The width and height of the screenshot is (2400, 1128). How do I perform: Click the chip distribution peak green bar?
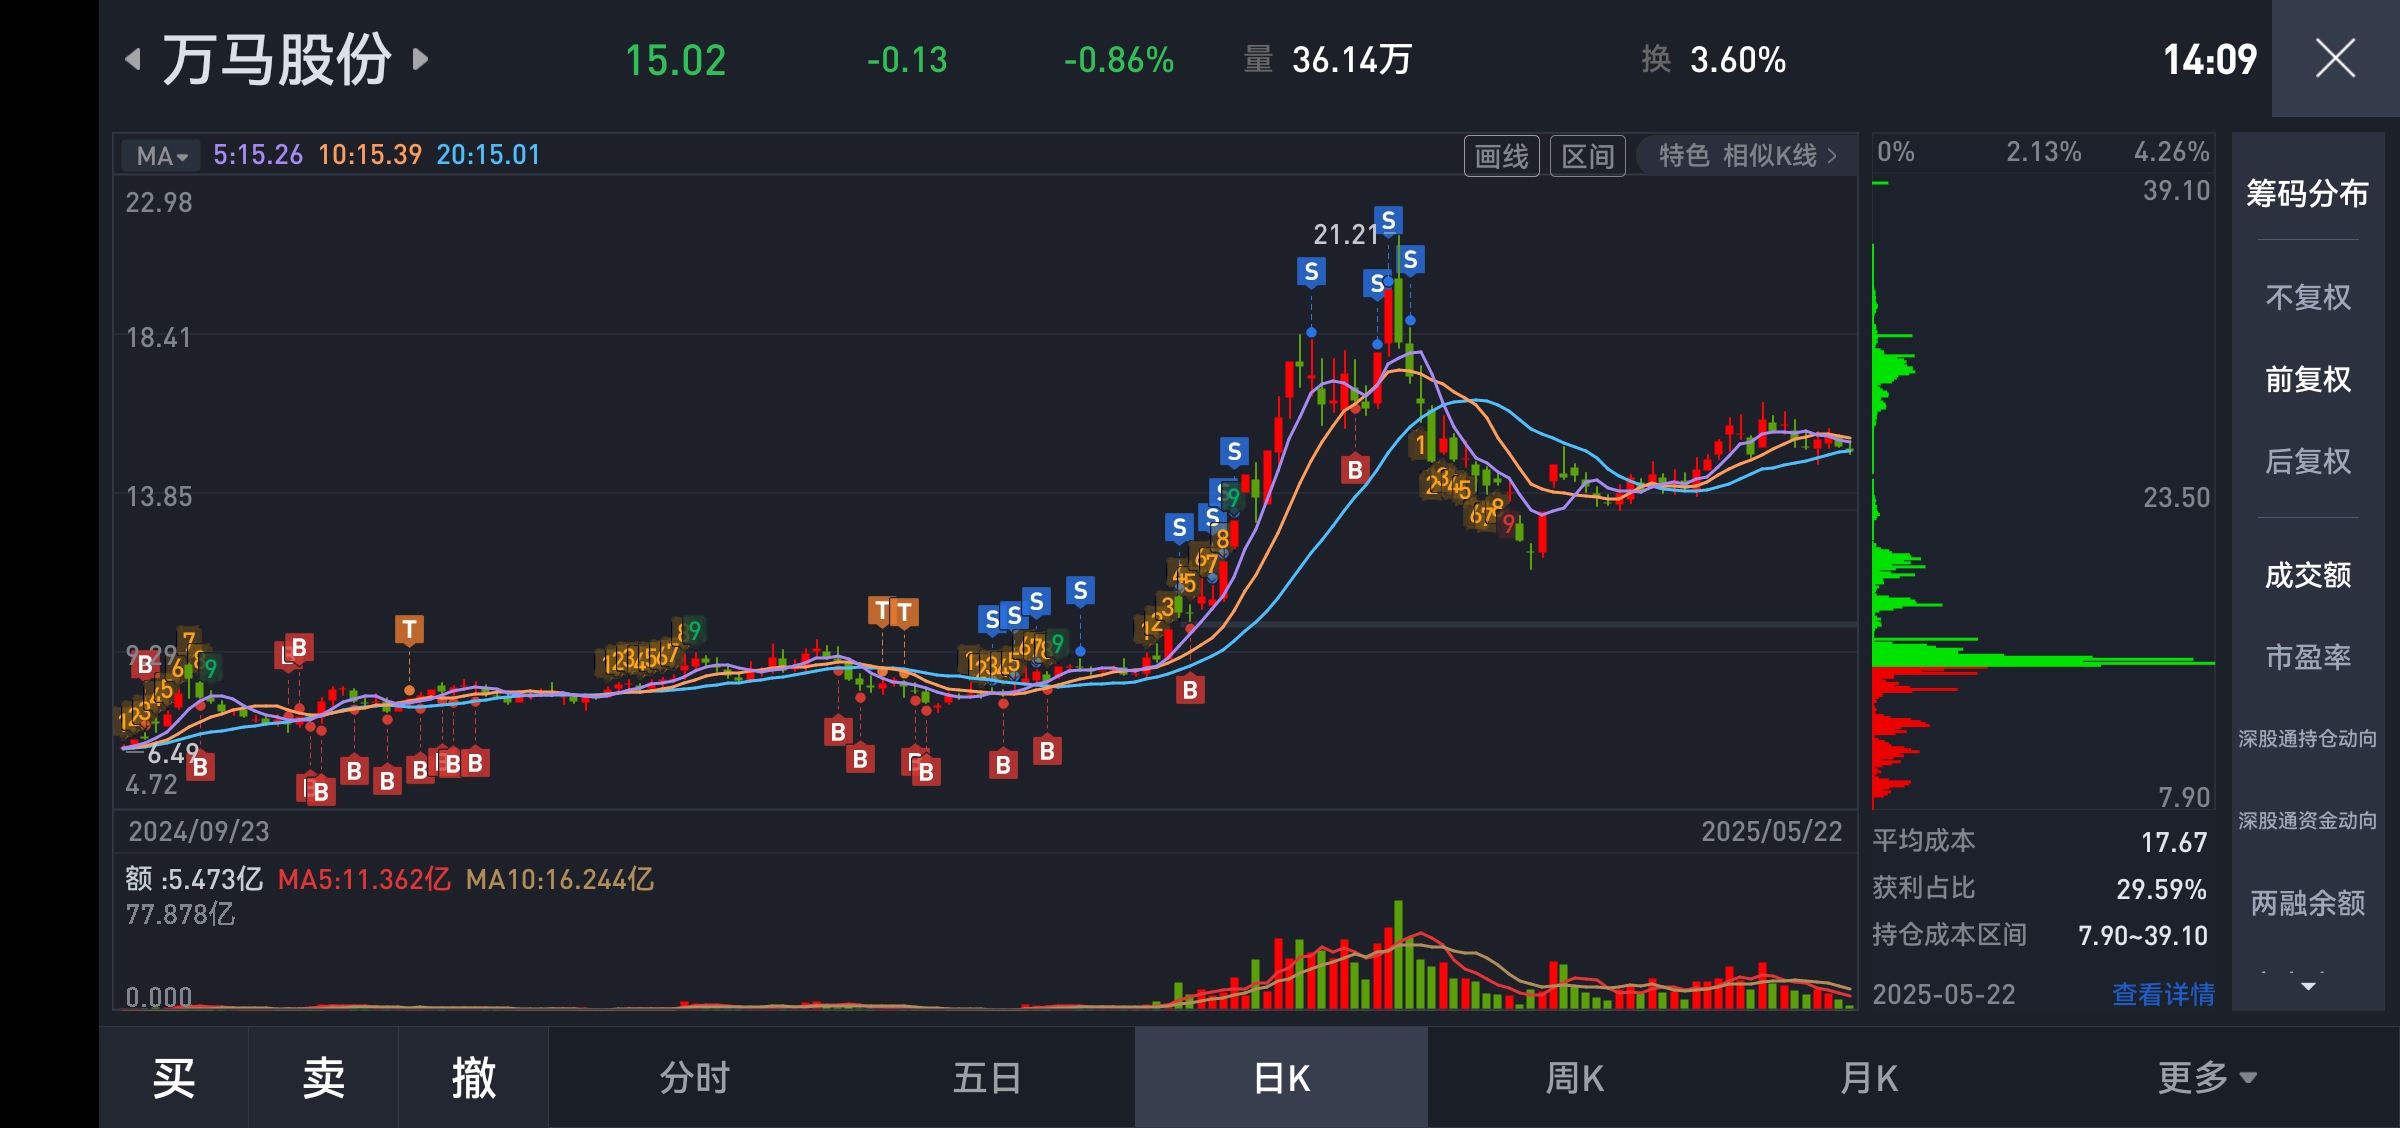coord(2043,661)
